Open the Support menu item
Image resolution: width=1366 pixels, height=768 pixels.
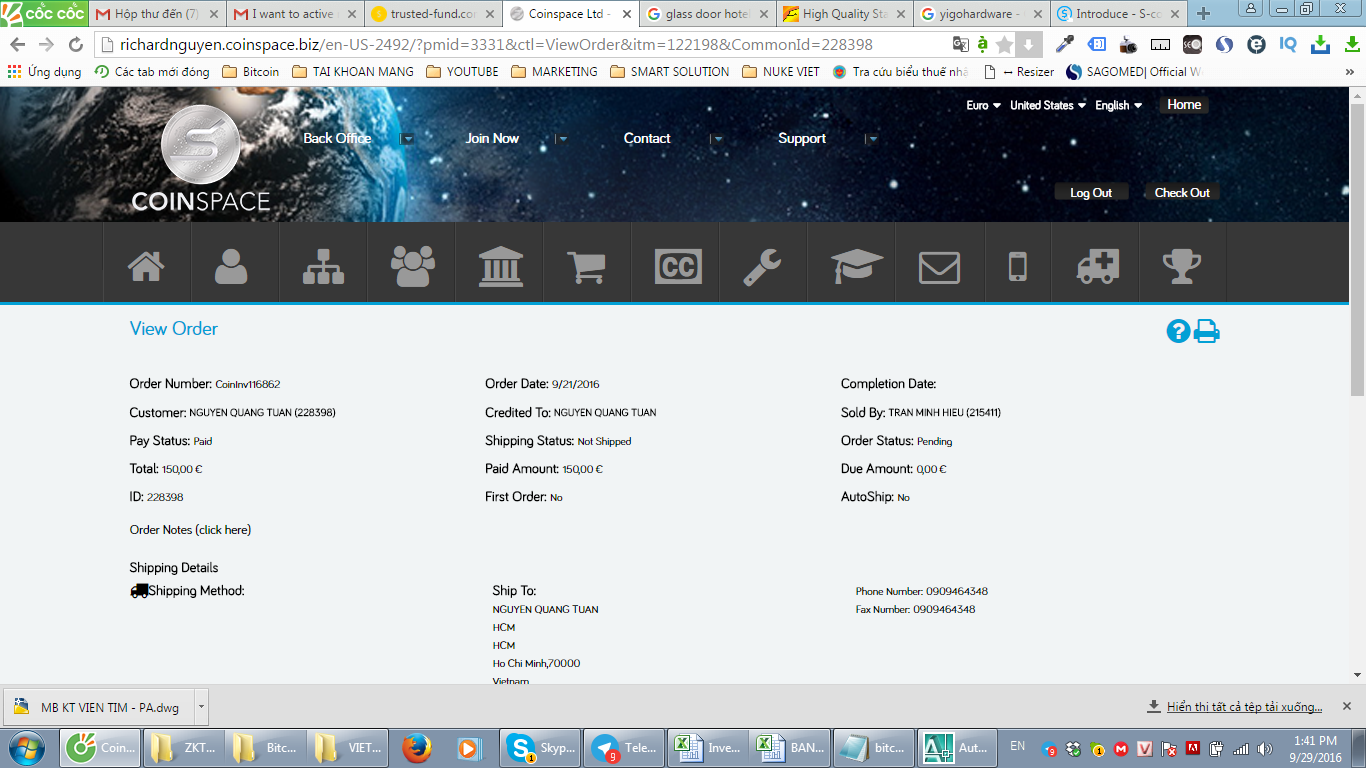point(802,138)
